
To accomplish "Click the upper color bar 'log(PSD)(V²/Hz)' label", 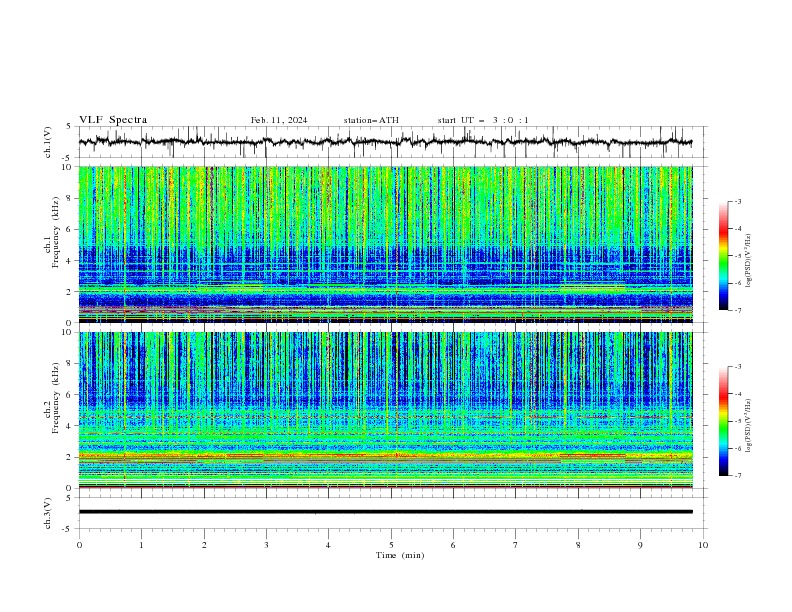I will [748, 261].
